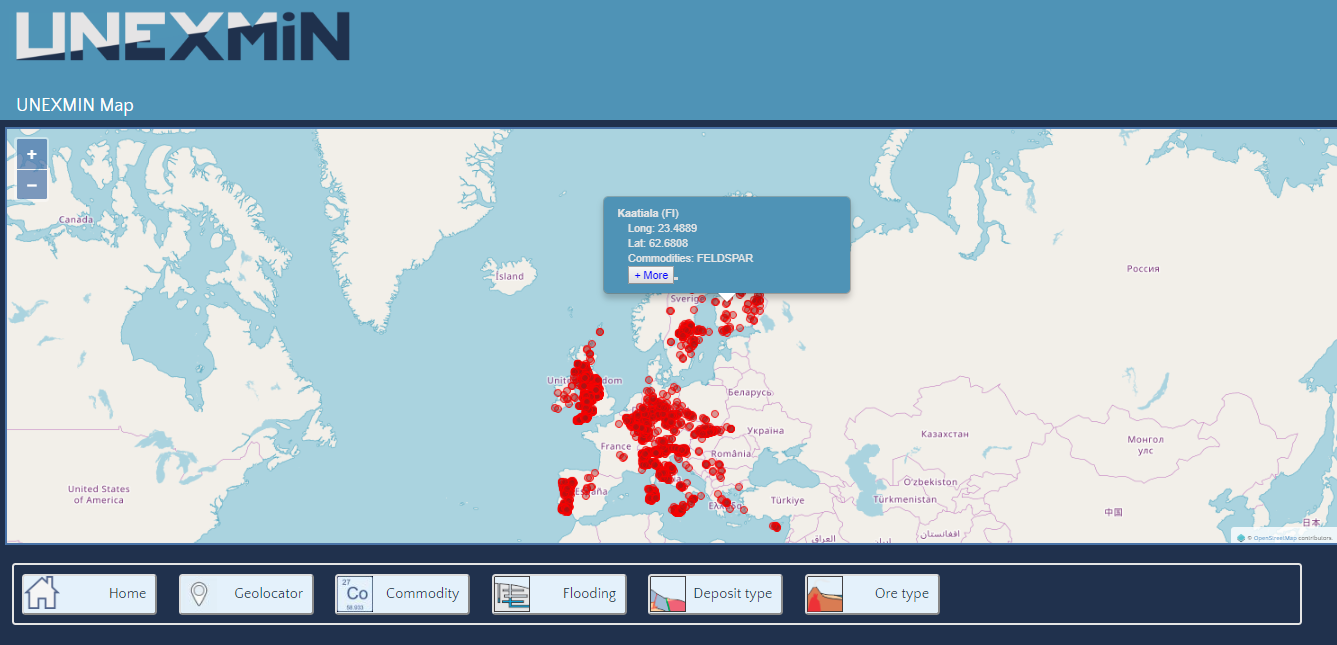
Task: Select the Co element Commodity icon
Action: 354,594
